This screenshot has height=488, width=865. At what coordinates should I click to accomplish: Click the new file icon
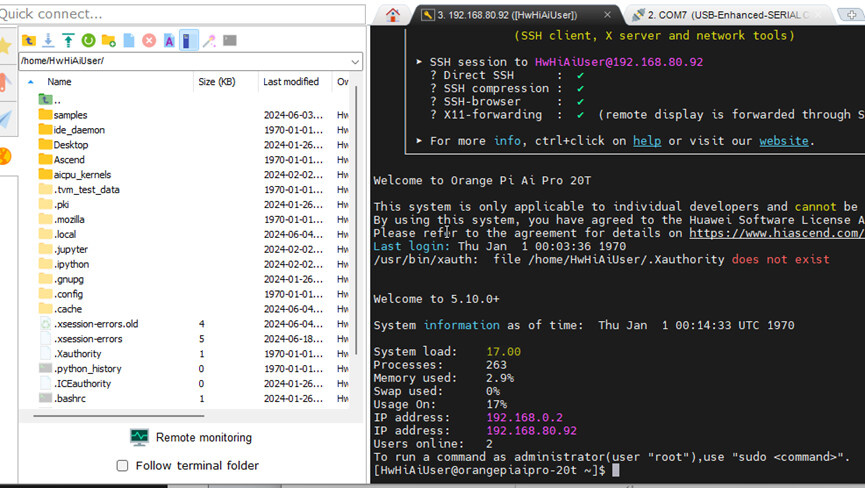pyautogui.click(x=129, y=40)
